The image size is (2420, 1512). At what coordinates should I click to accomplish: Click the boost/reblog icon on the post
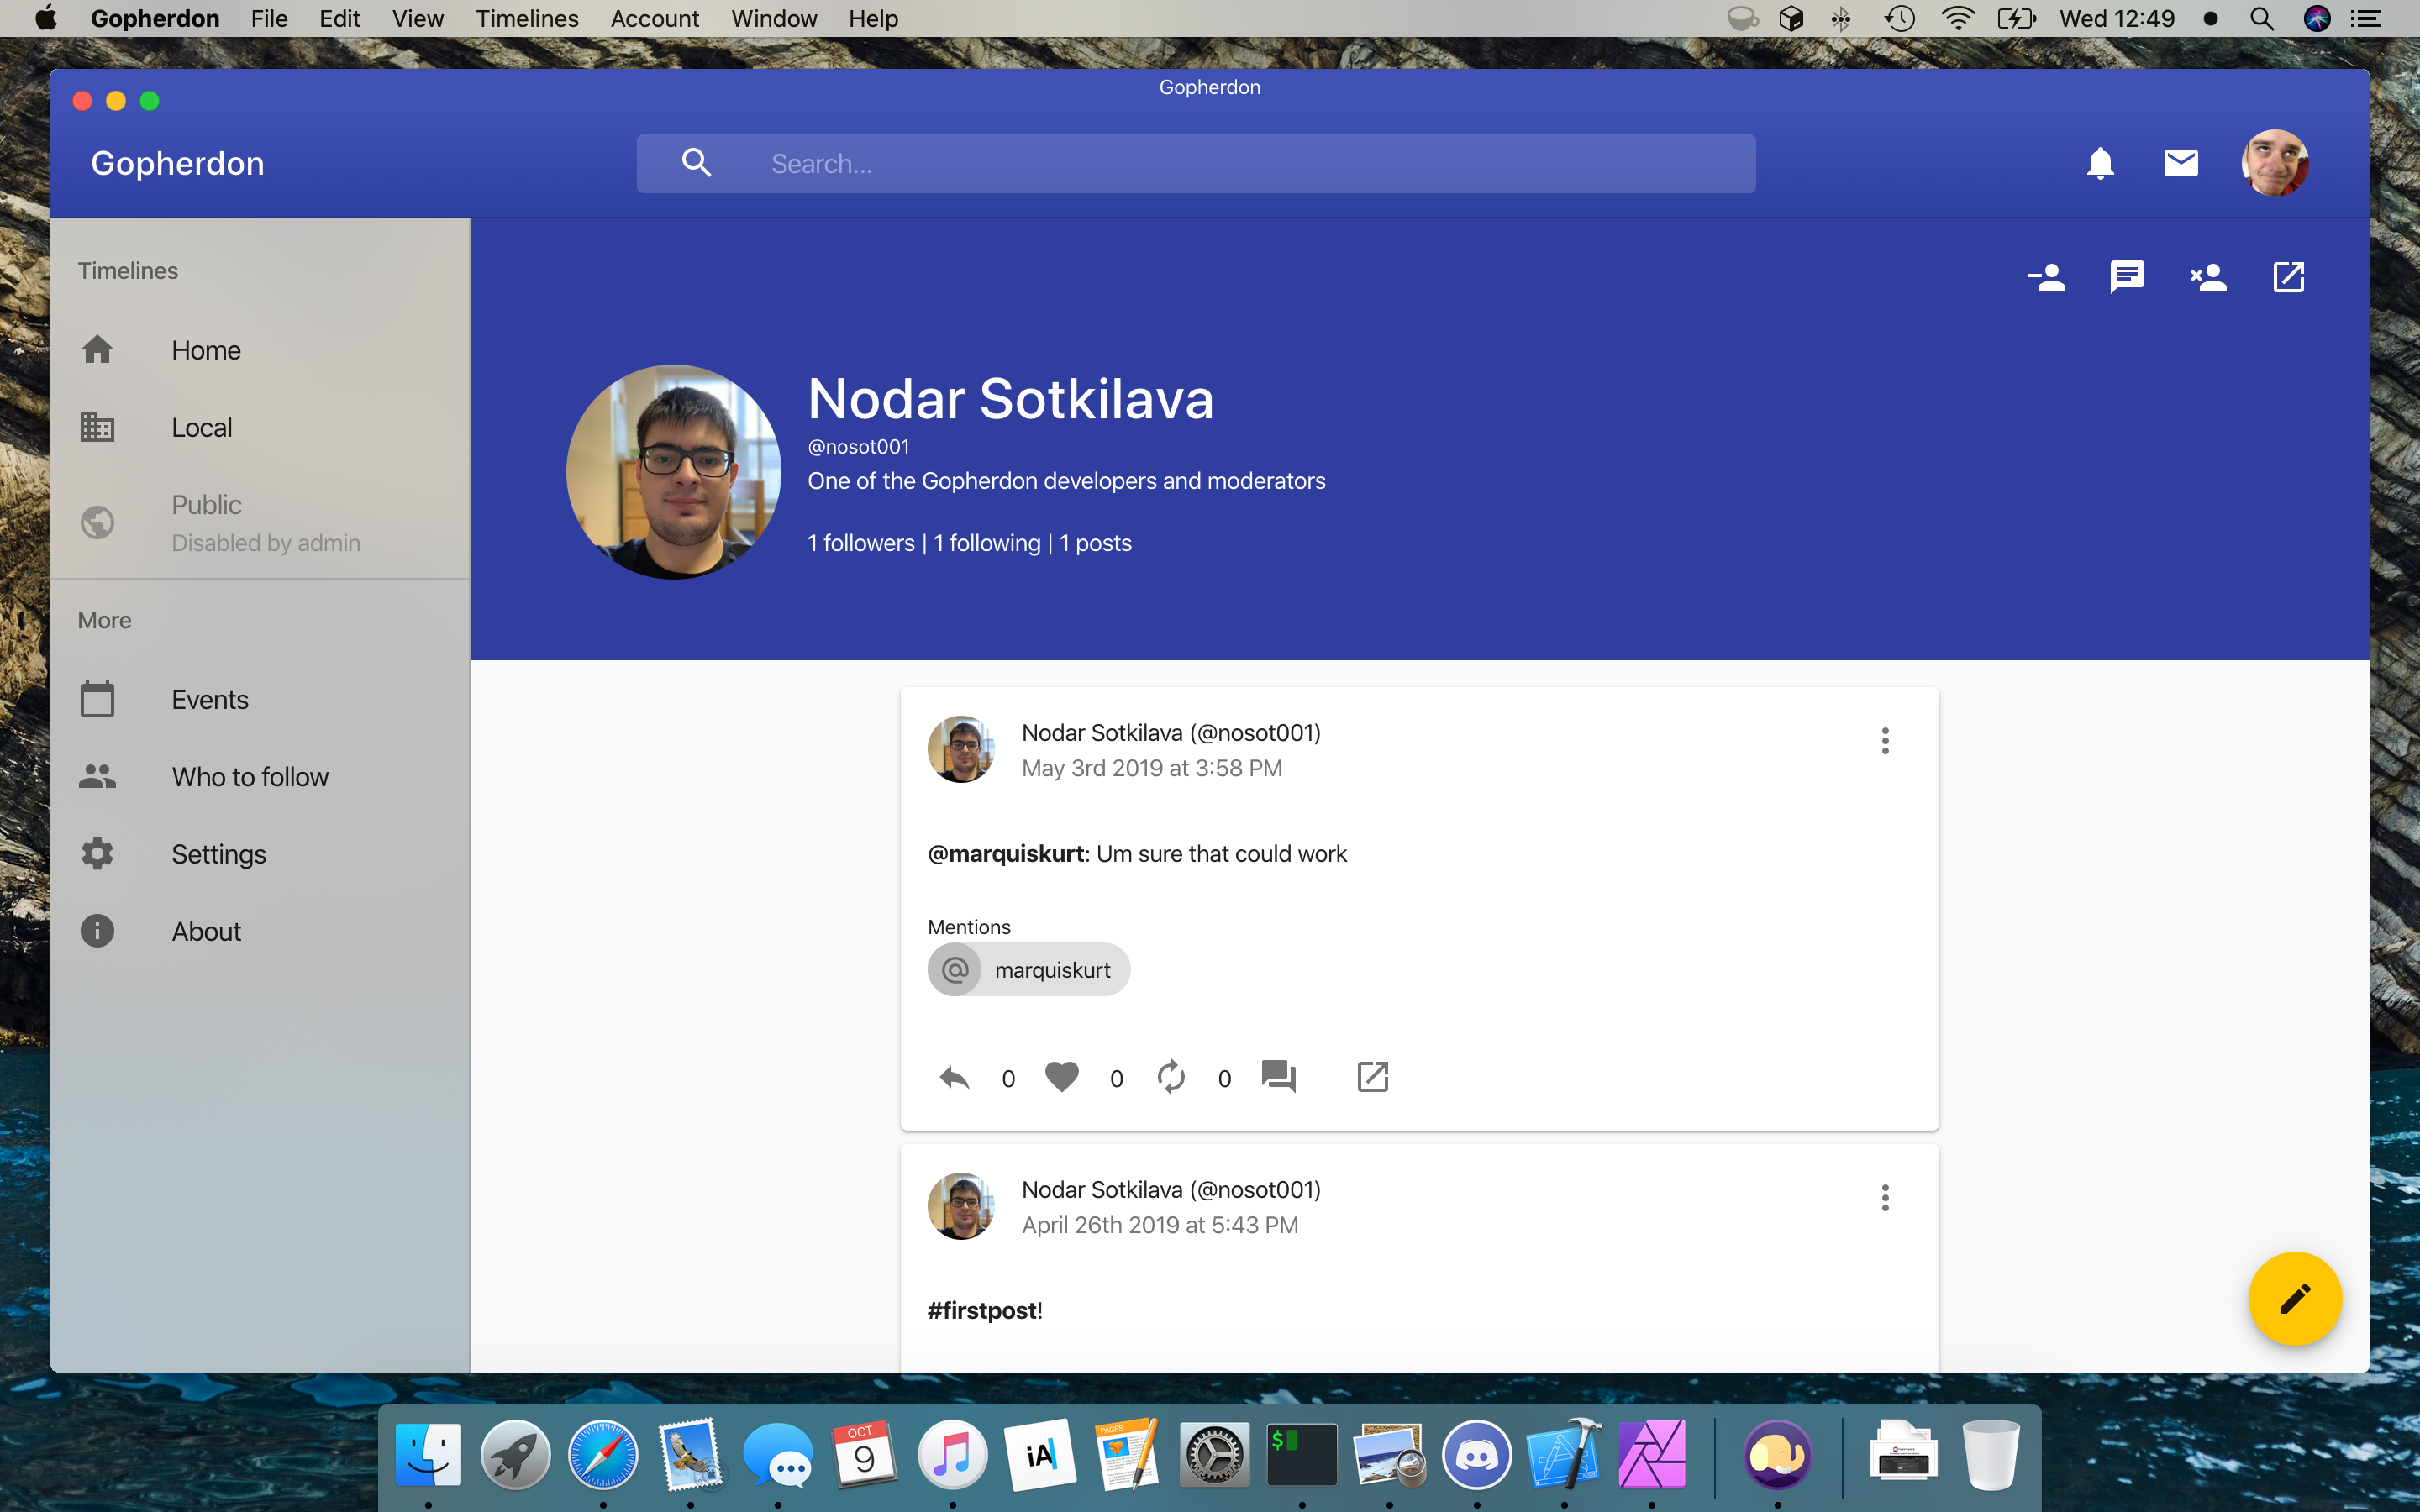1171,1077
